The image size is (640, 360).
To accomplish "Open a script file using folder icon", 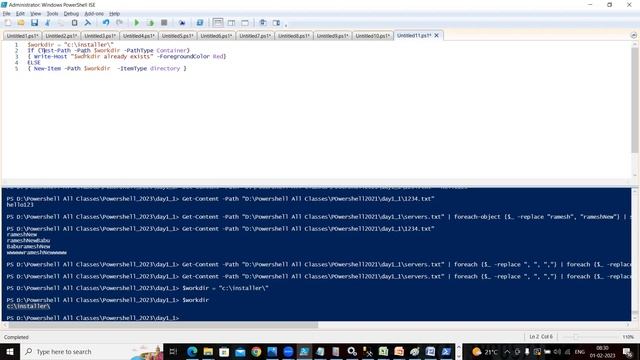I will point(21,23).
